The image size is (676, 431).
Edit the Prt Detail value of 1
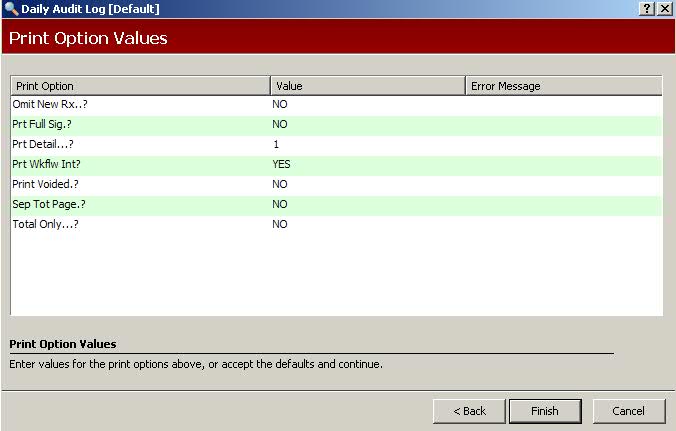[x=367, y=144]
